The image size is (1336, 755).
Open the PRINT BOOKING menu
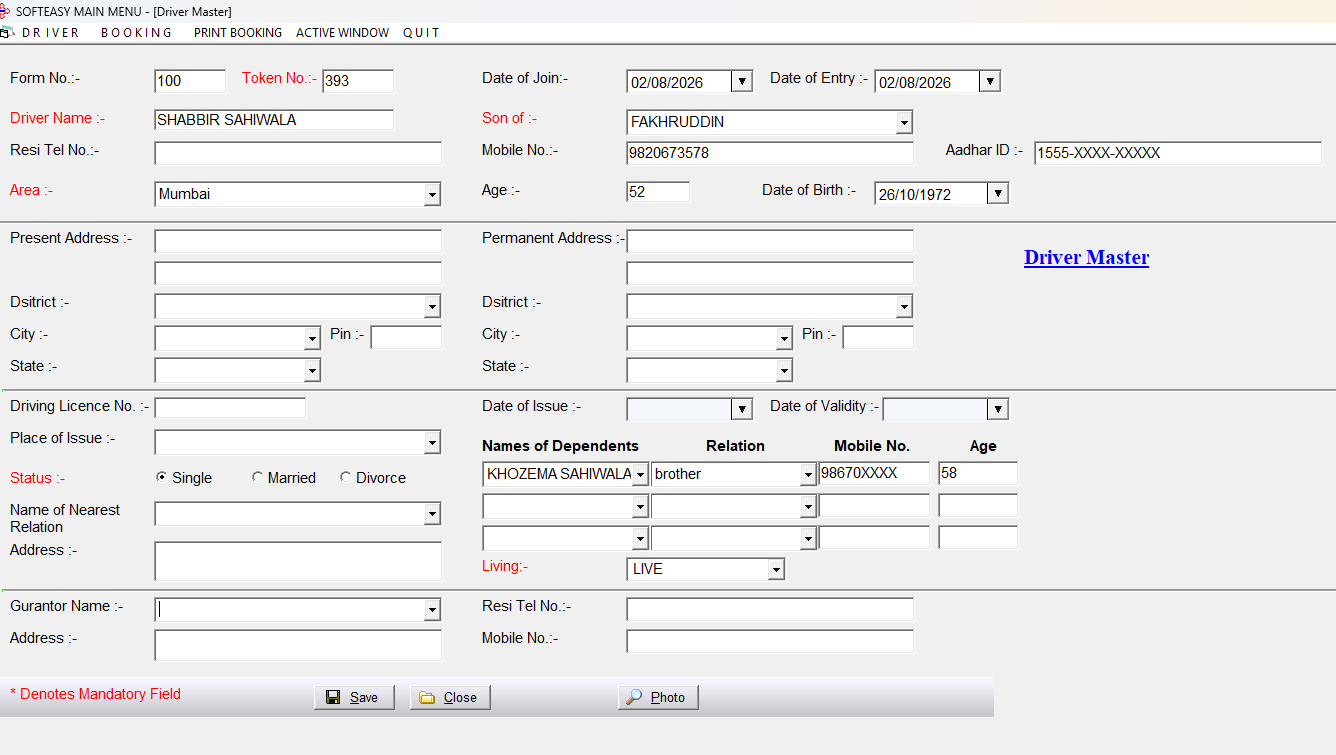[238, 33]
